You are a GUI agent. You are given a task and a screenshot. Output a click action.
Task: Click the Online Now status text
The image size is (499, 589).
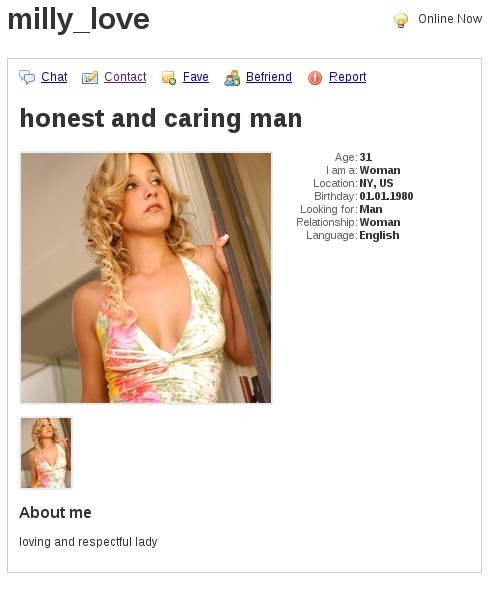(x=450, y=19)
